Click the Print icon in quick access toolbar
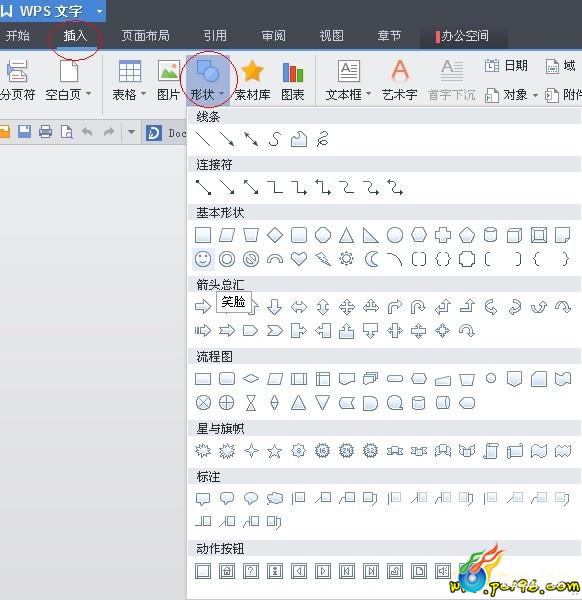Screen dimensions: 582x600 [46, 132]
